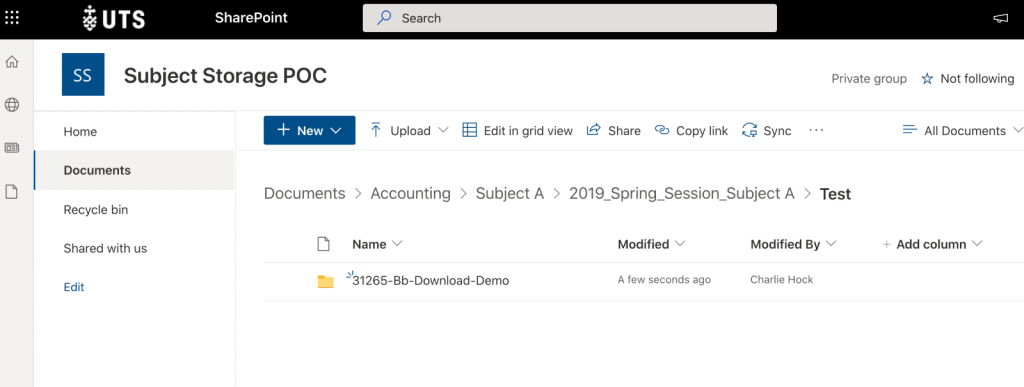This screenshot has height=387, width=1024.
Task: Open the SharePoint home link
Action: [x=251, y=18]
